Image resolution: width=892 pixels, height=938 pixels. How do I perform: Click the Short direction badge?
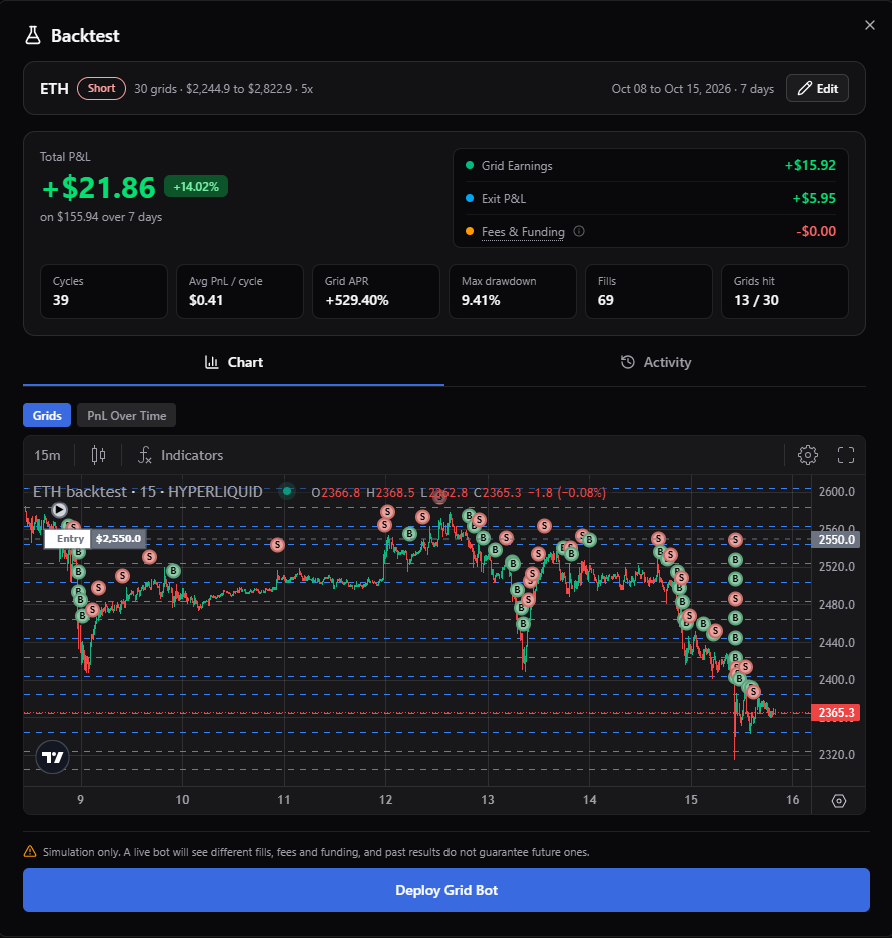tap(101, 89)
